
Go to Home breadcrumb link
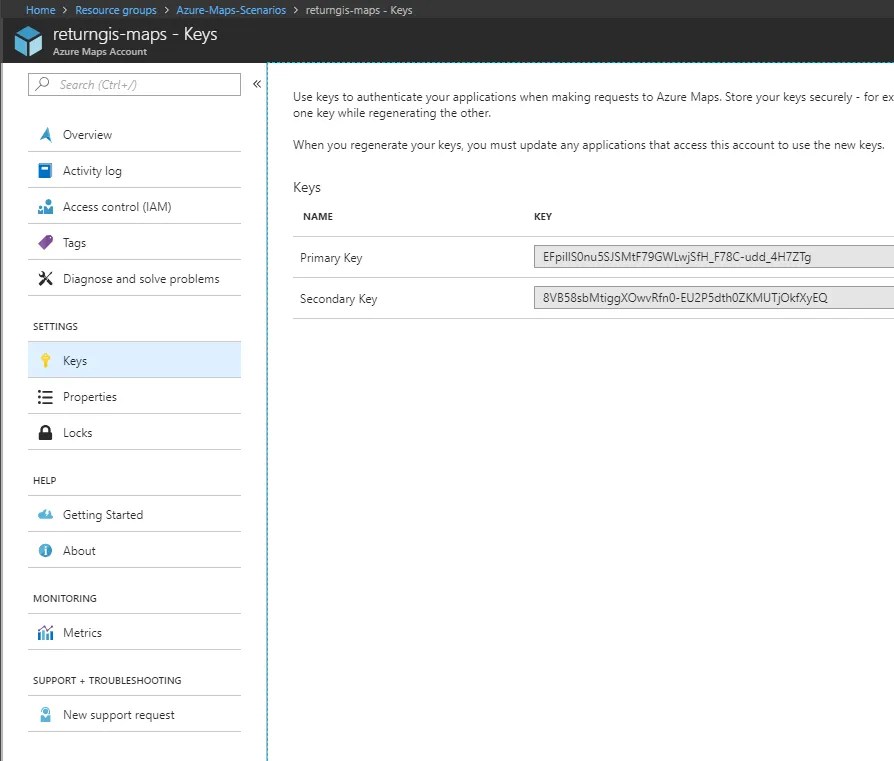point(40,10)
